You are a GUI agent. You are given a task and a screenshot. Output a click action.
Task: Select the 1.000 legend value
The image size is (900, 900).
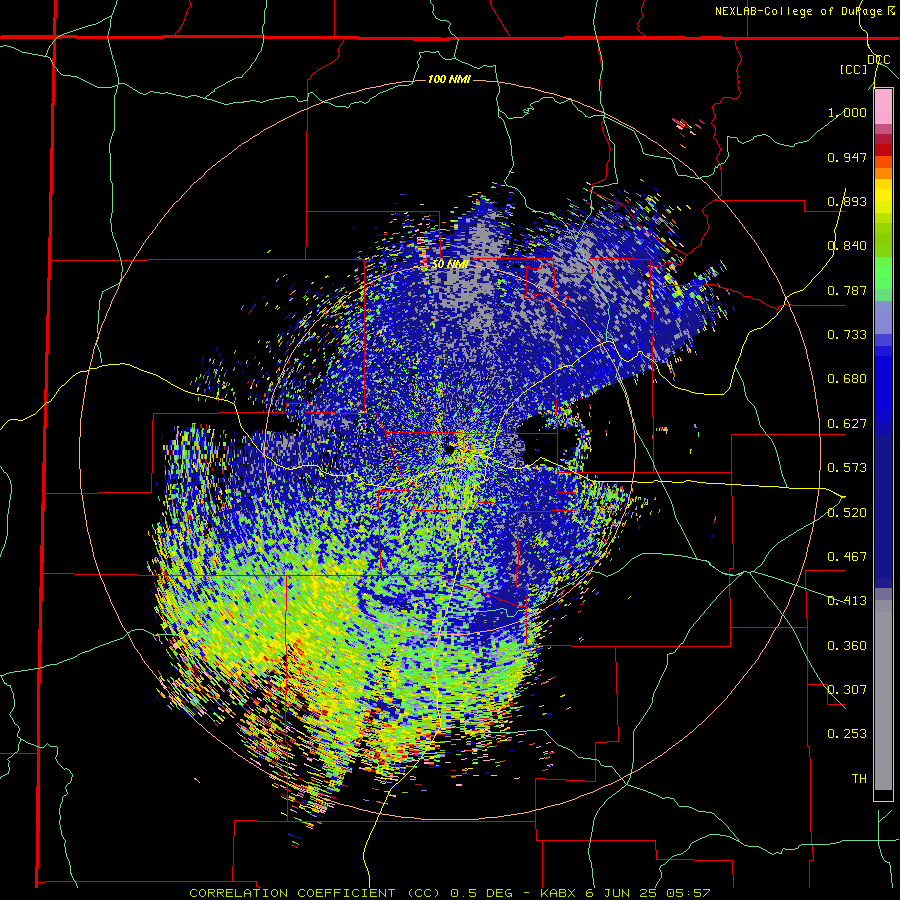[847, 112]
